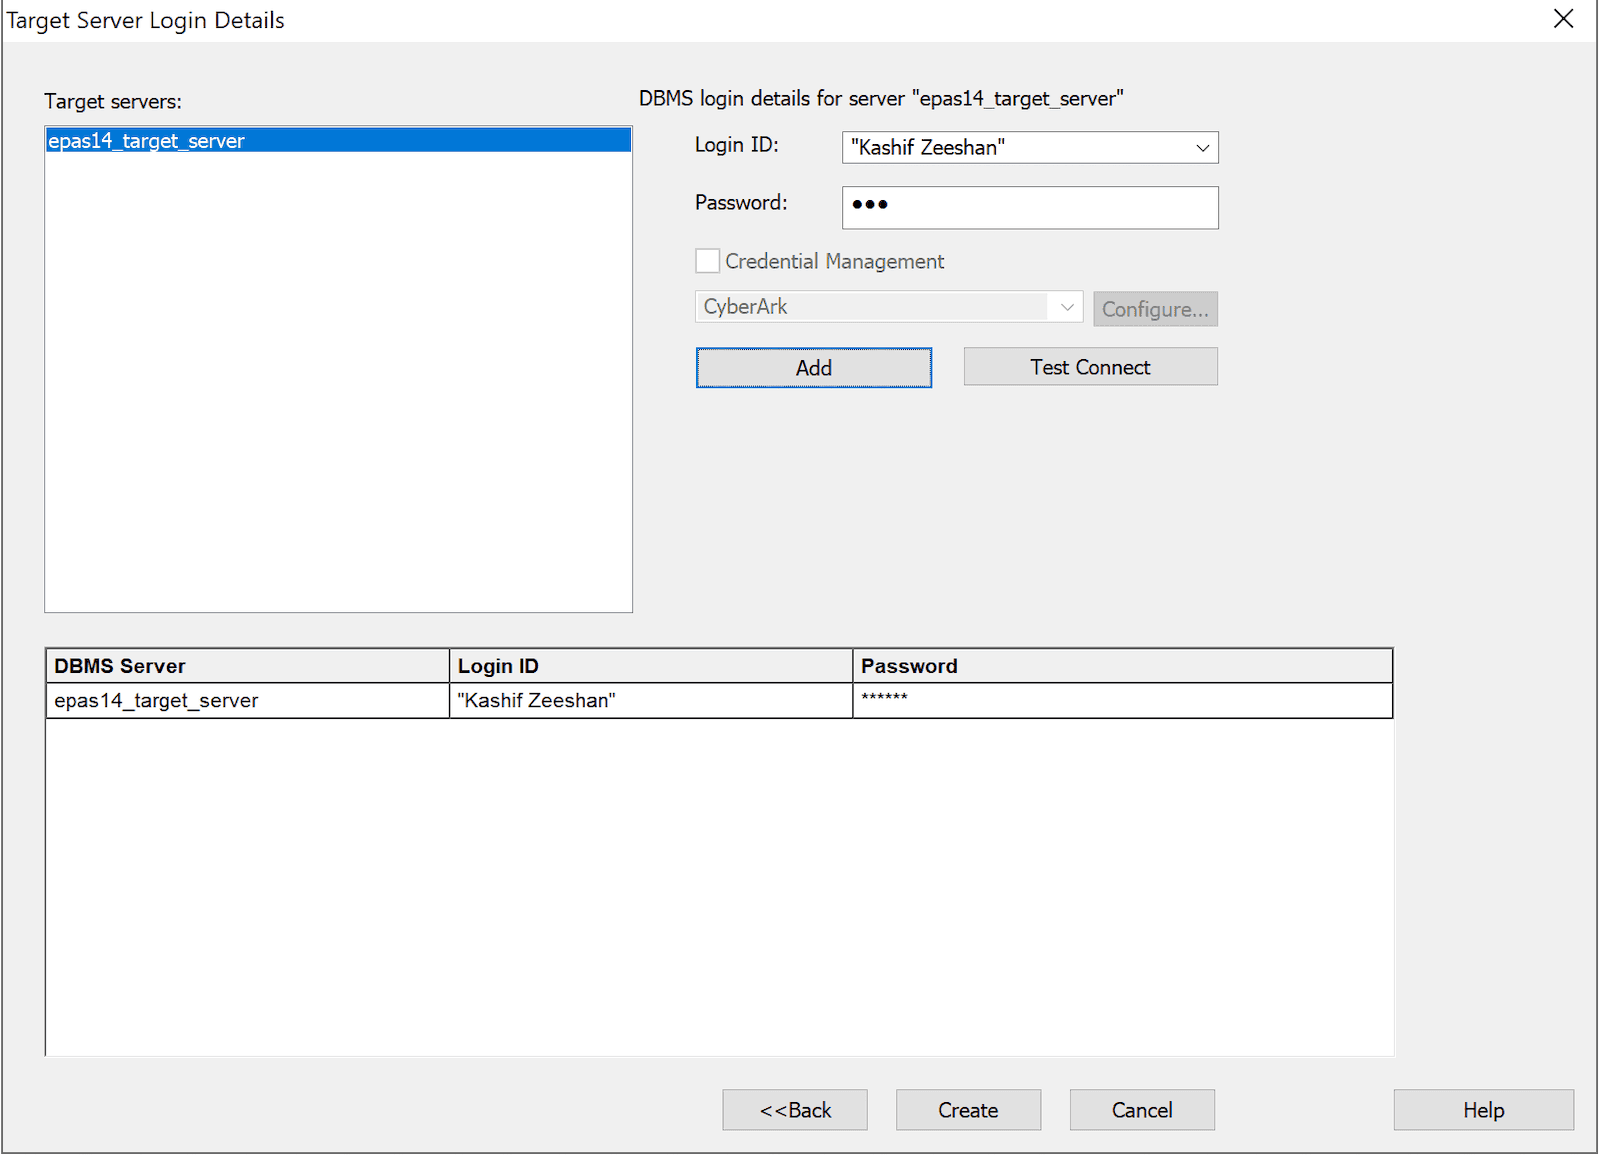
Task: Click the DBMS Server column header
Action: click(247, 665)
